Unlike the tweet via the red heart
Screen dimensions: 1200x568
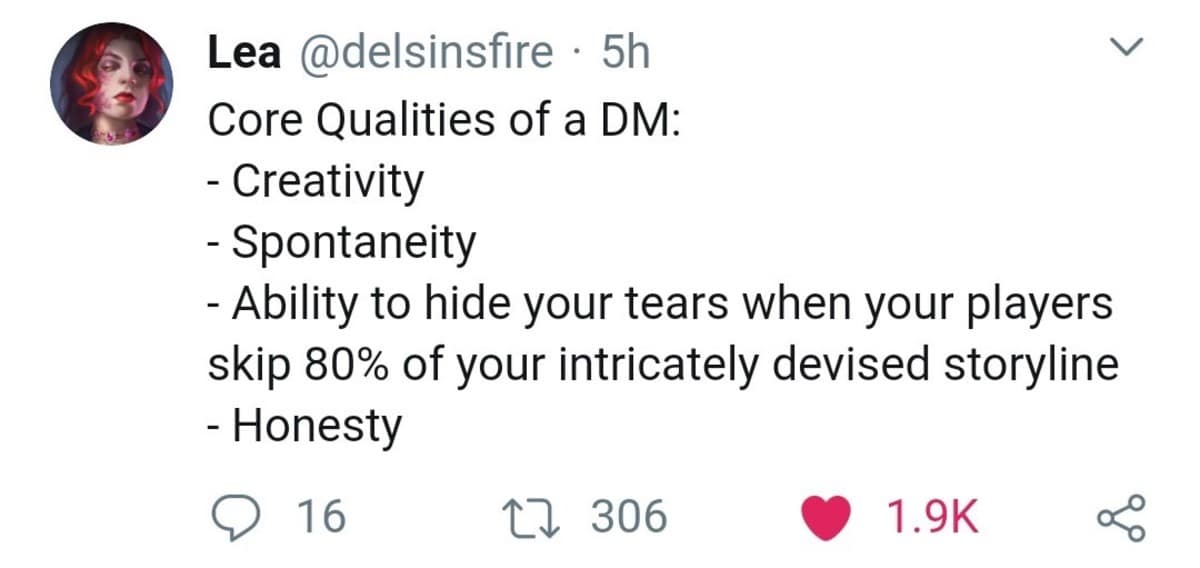click(x=832, y=516)
